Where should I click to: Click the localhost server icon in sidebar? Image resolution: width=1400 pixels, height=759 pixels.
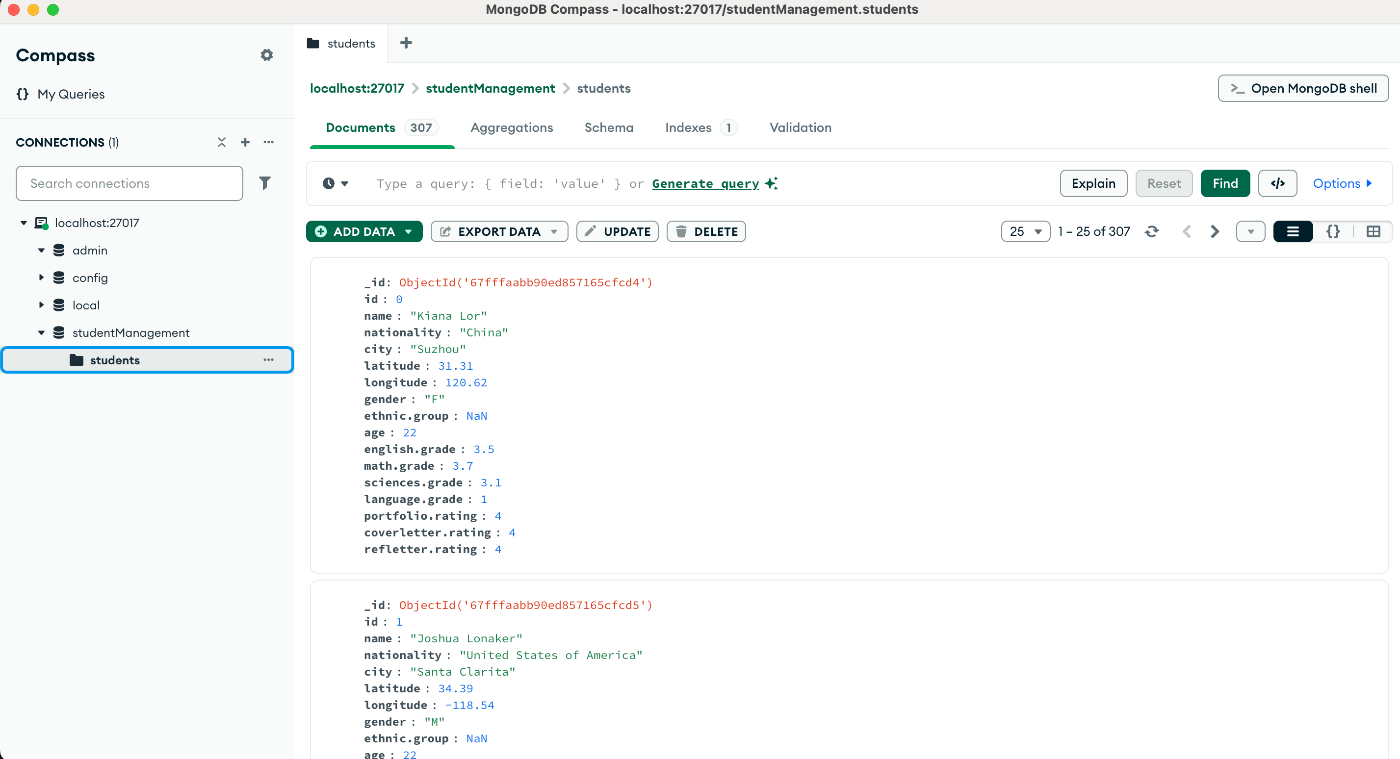pyautogui.click(x=41, y=223)
